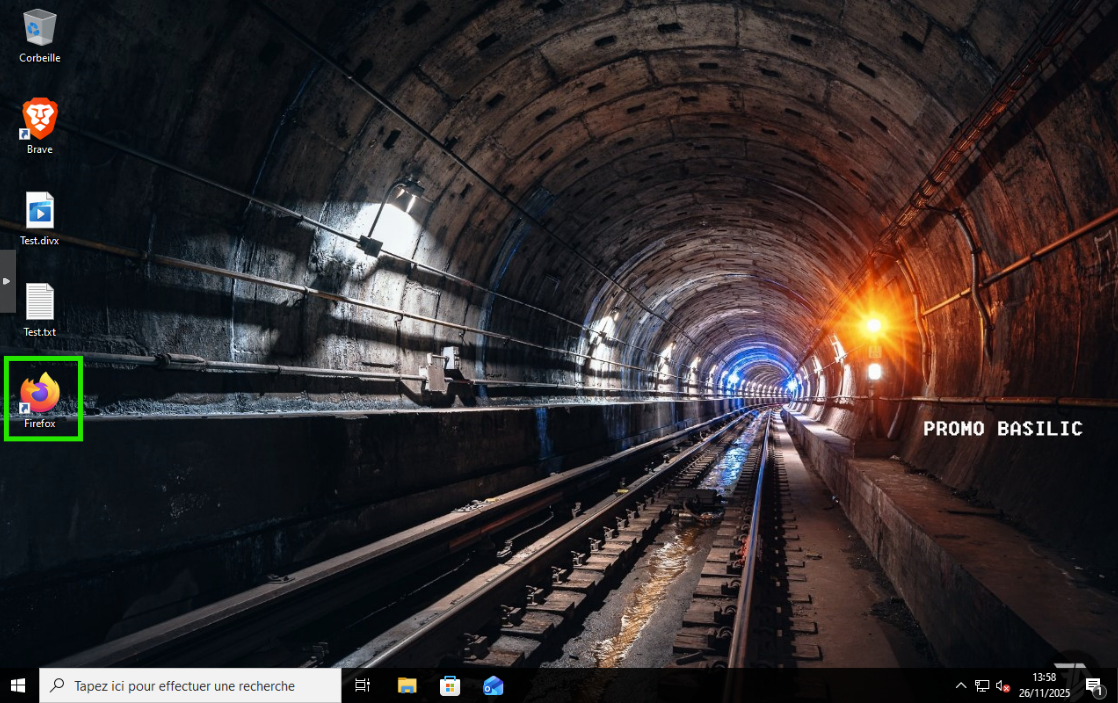Click the network status tray icon
Image resolution: width=1118 pixels, height=703 pixels.
point(982,686)
